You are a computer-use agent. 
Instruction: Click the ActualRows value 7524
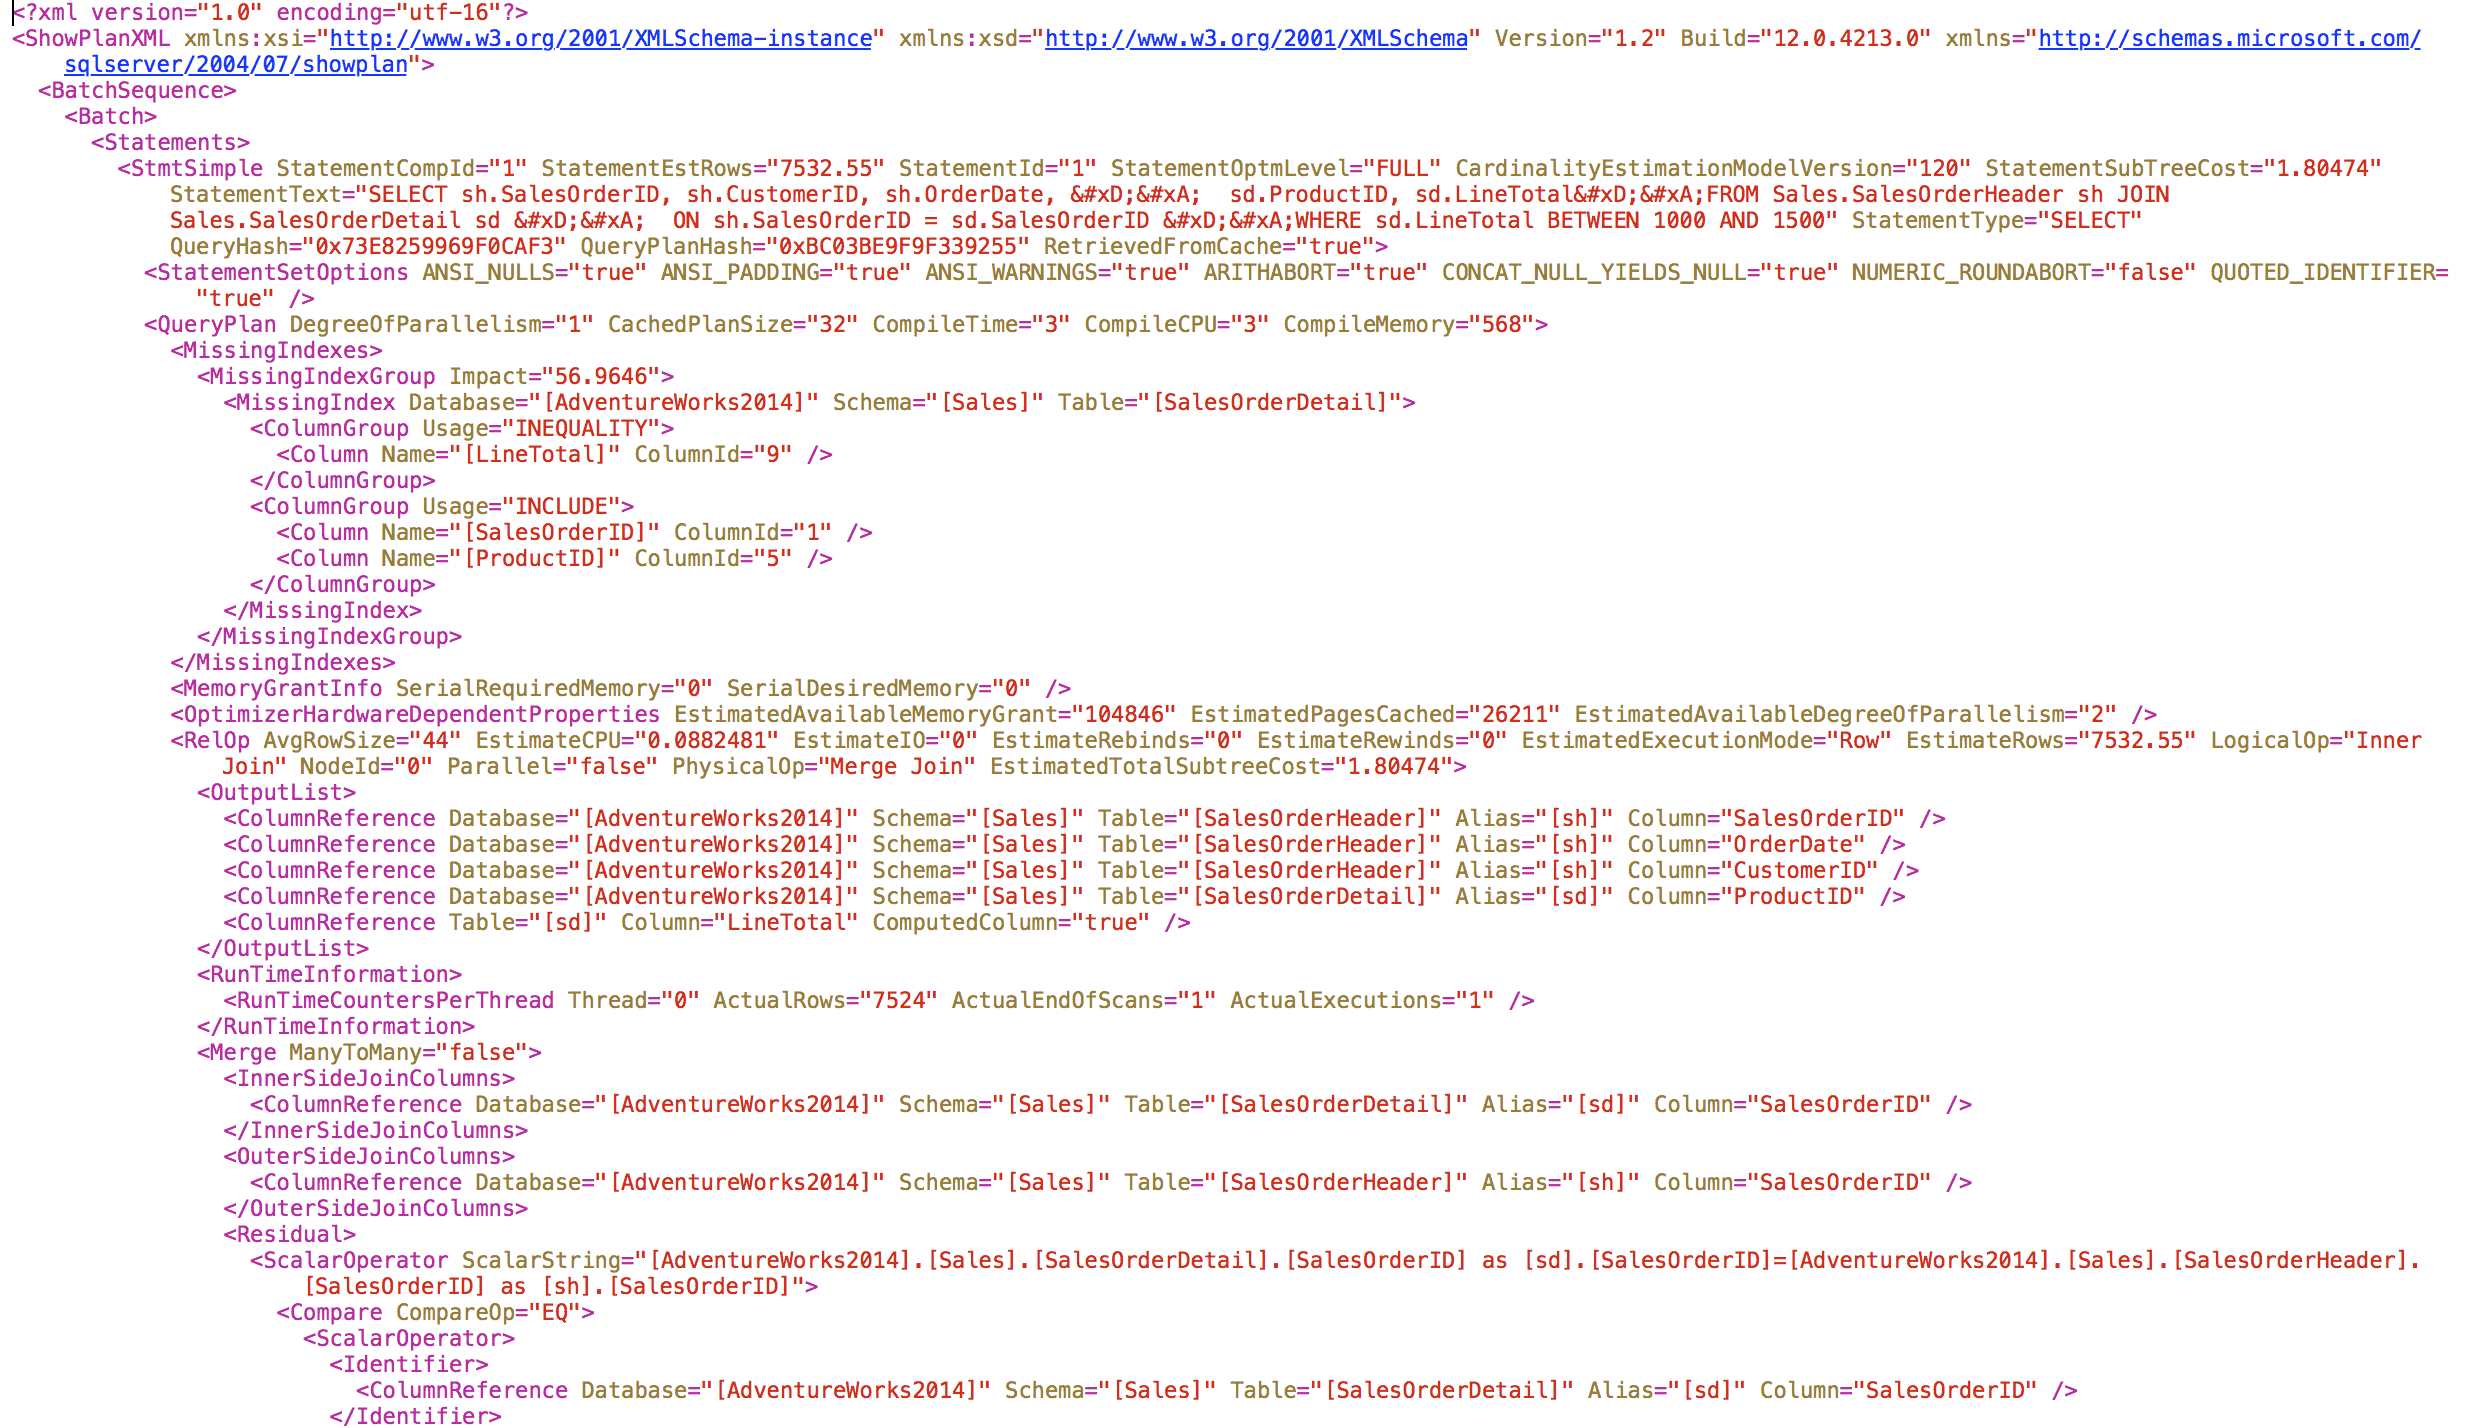[x=898, y=1000]
